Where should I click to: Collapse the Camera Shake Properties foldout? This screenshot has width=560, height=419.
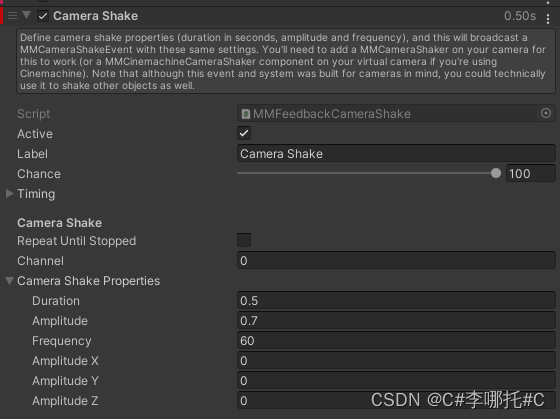point(10,281)
